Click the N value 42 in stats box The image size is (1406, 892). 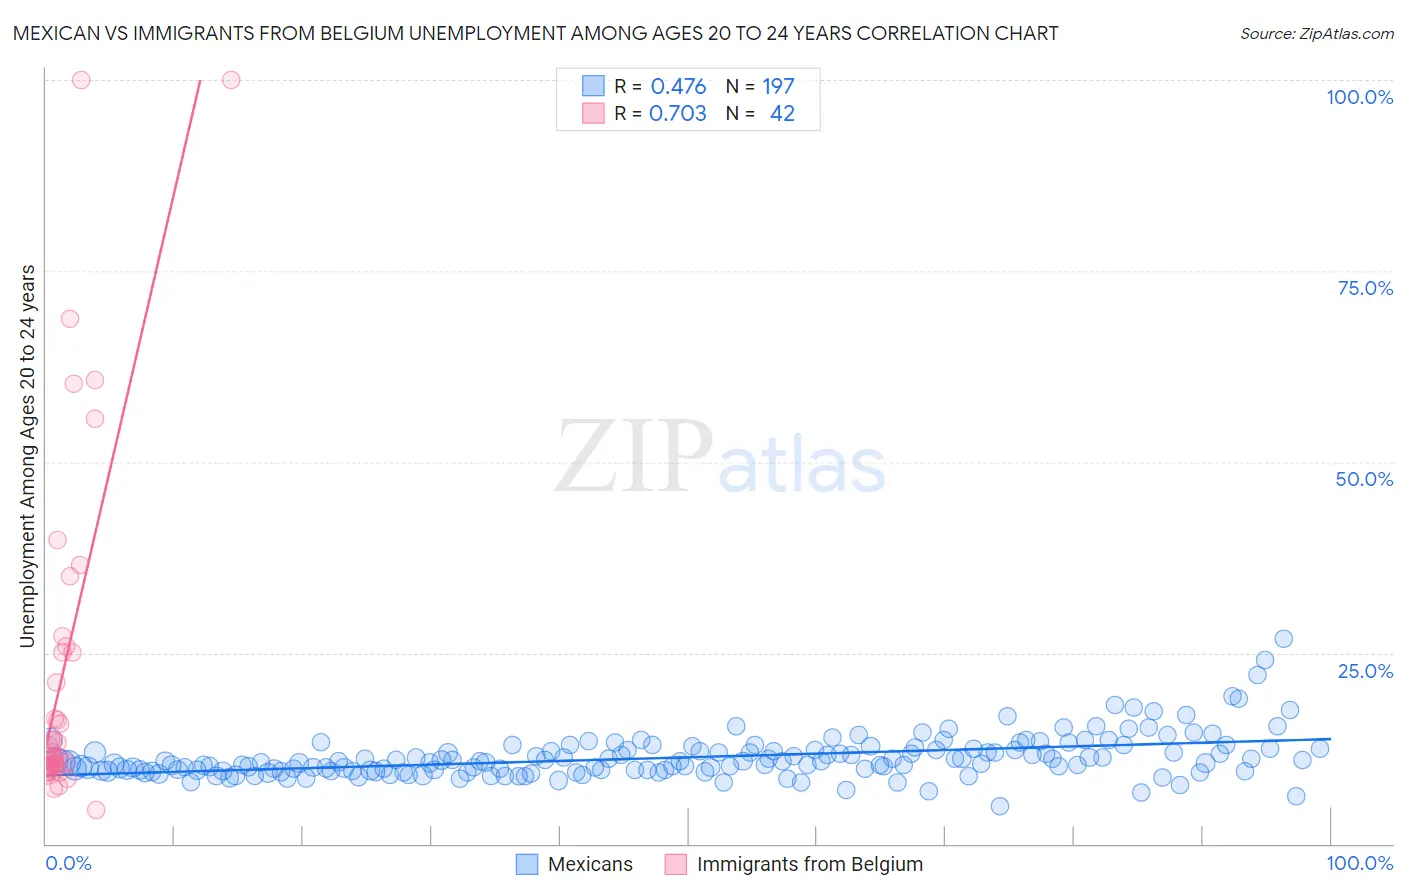(x=782, y=113)
